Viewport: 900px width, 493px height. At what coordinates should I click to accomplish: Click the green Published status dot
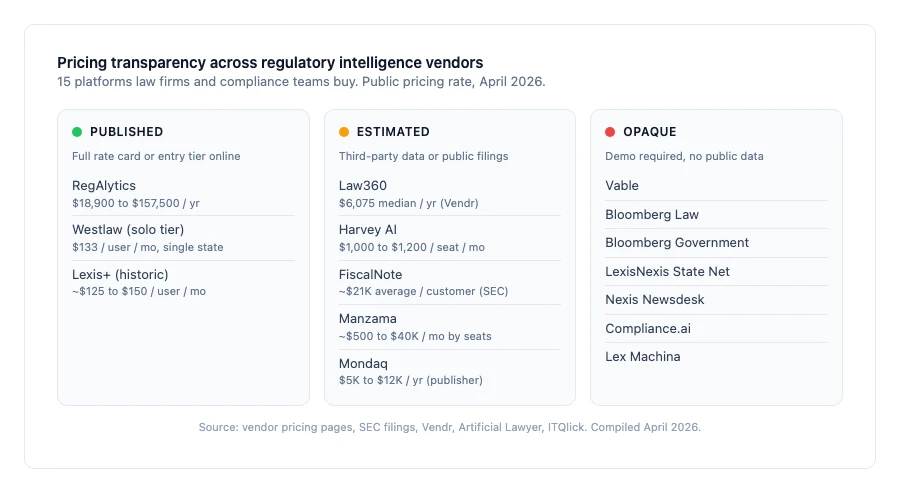[x=77, y=132]
